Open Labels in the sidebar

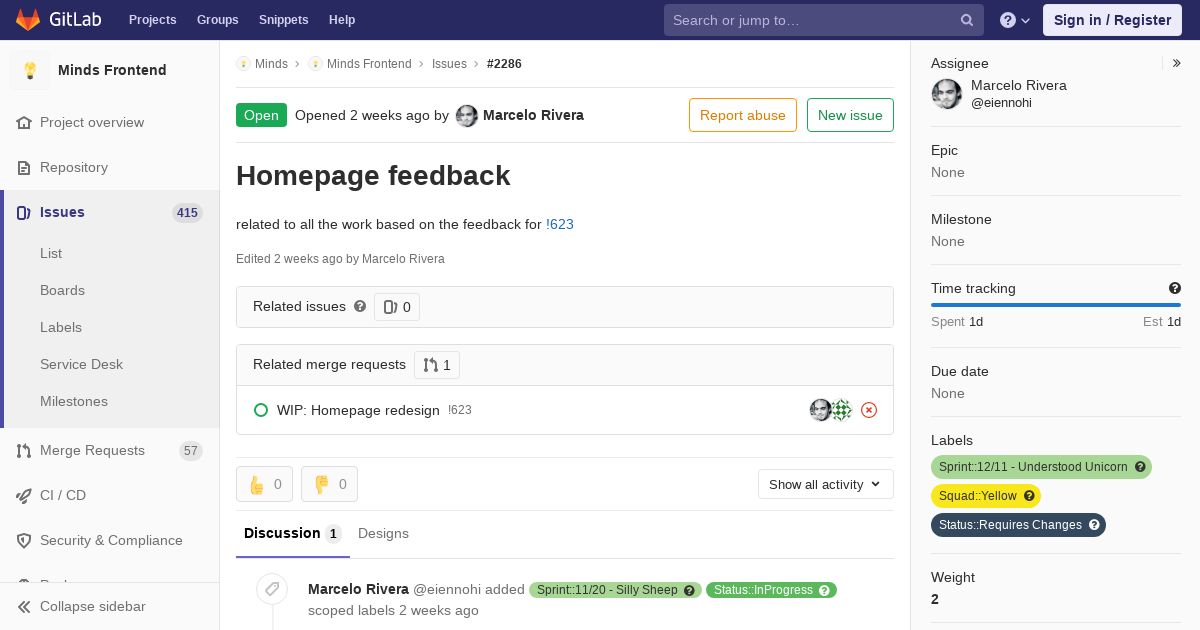pyautogui.click(x=61, y=327)
